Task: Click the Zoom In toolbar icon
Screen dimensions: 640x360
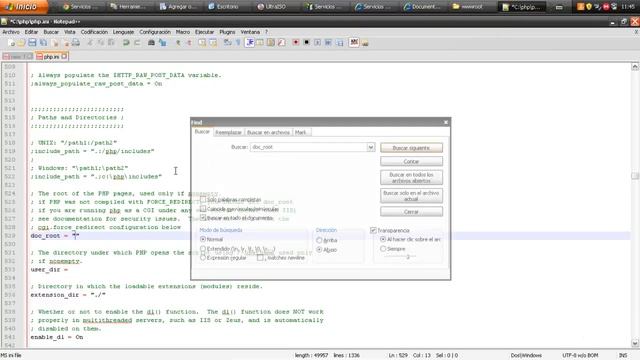Action: [178, 42]
